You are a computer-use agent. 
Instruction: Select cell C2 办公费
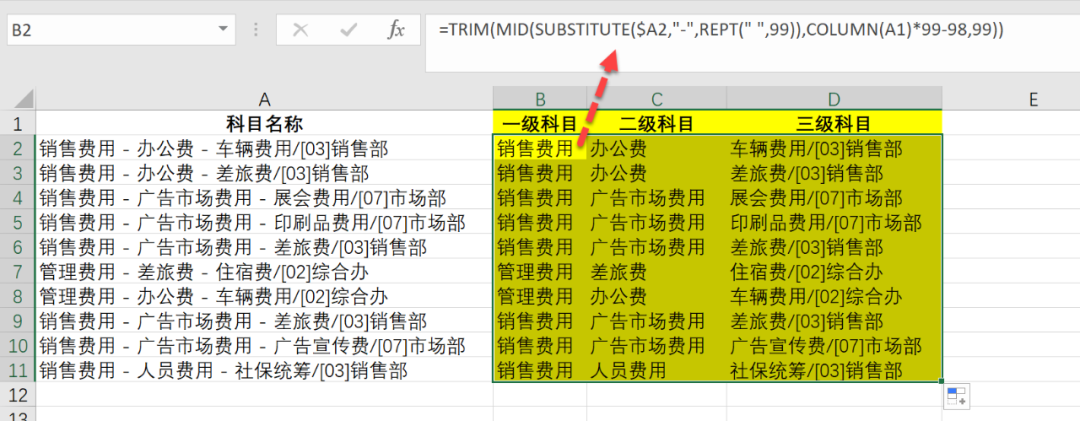click(x=656, y=148)
